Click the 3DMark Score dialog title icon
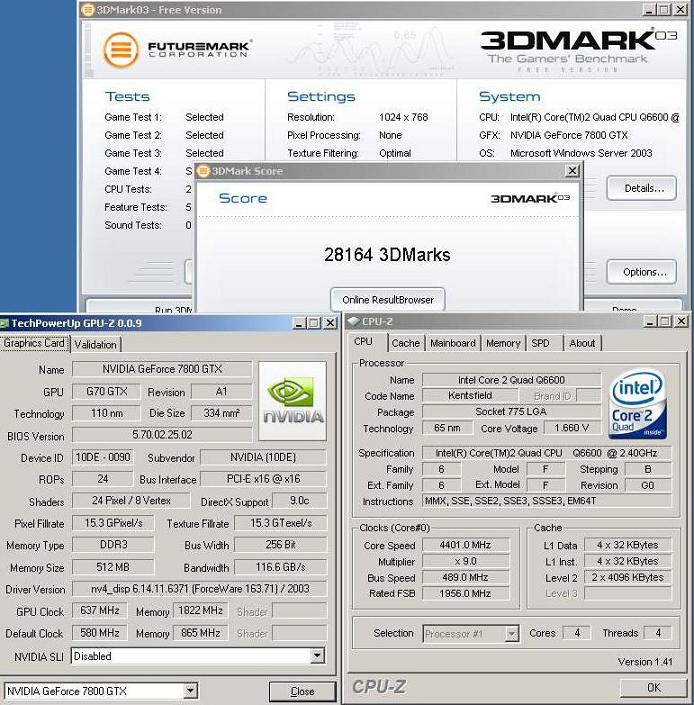The height and width of the screenshot is (705, 694). (204, 171)
